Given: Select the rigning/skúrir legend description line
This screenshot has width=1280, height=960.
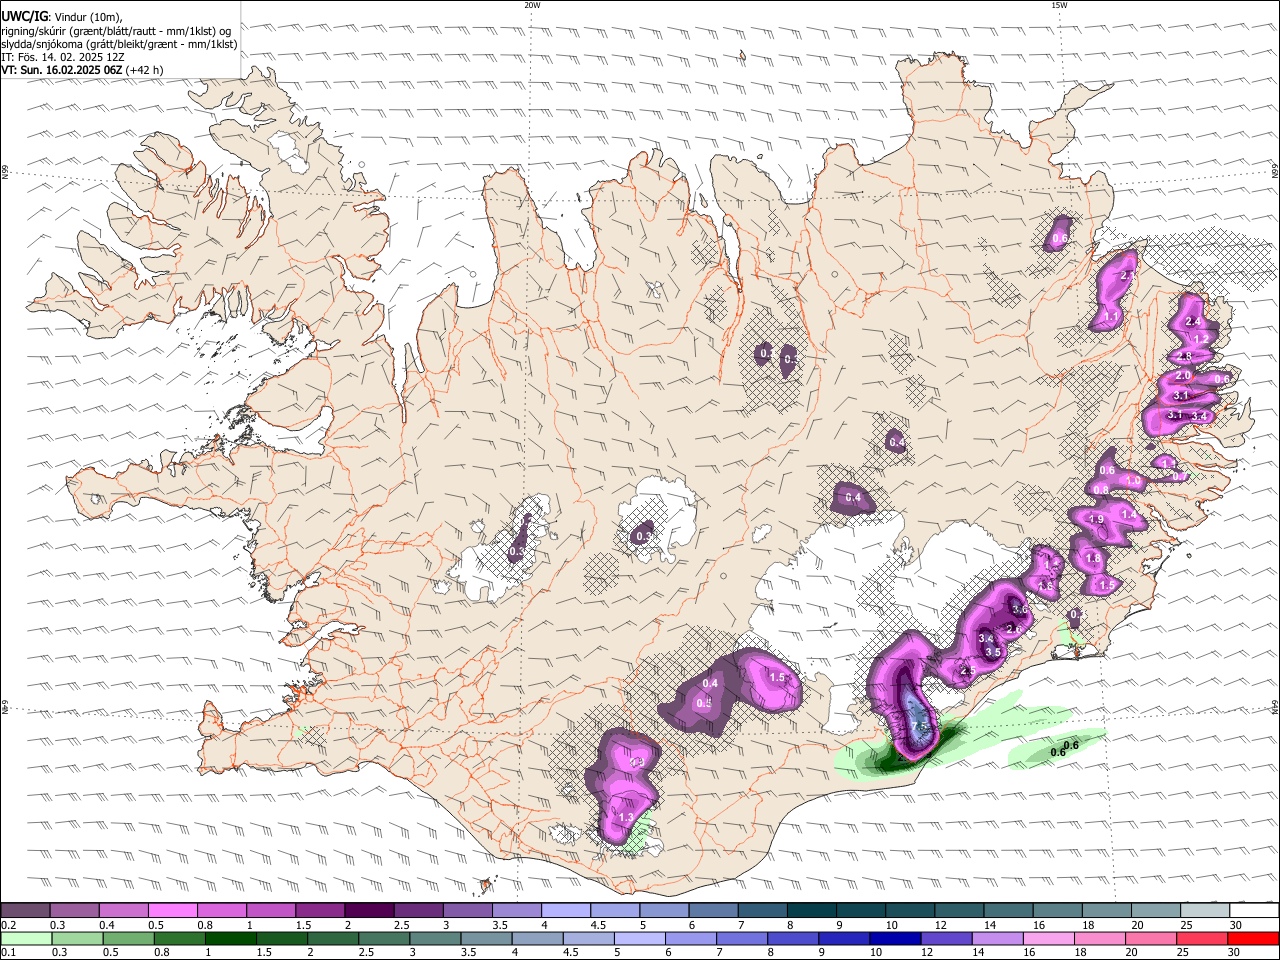Looking at the screenshot, I should click(116, 31).
